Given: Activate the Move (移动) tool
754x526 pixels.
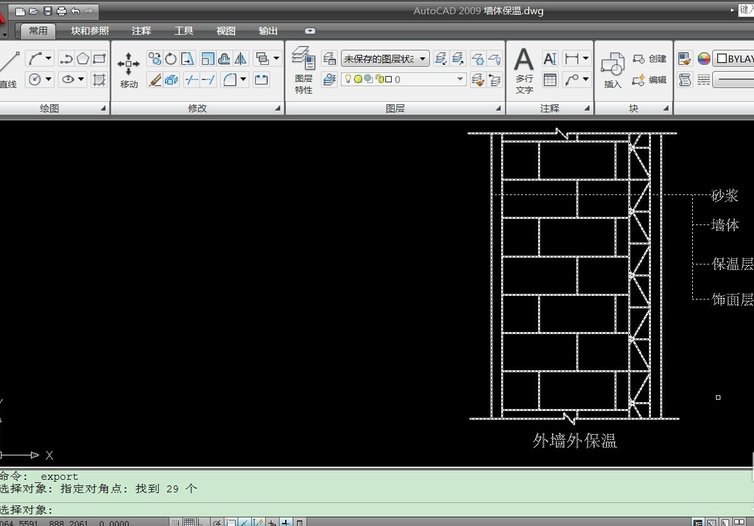Looking at the screenshot, I should click(x=128, y=70).
